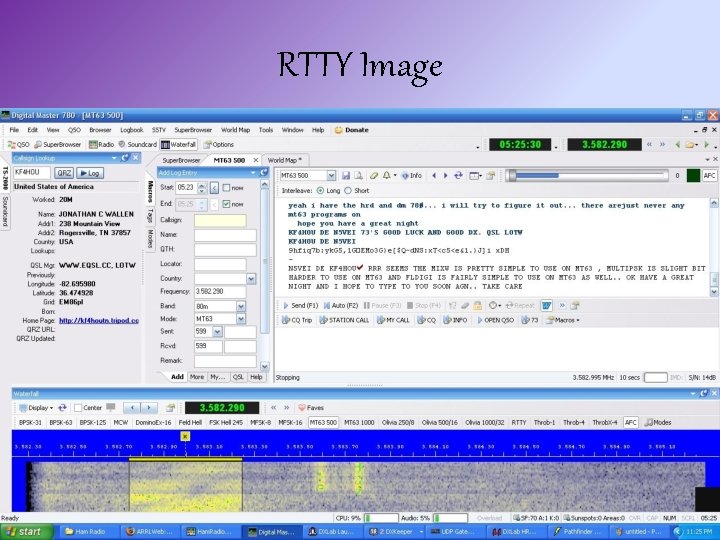Image resolution: width=720 pixels, height=540 pixels.
Task: Click the STATION CALL macro
Action: point(344,320)
